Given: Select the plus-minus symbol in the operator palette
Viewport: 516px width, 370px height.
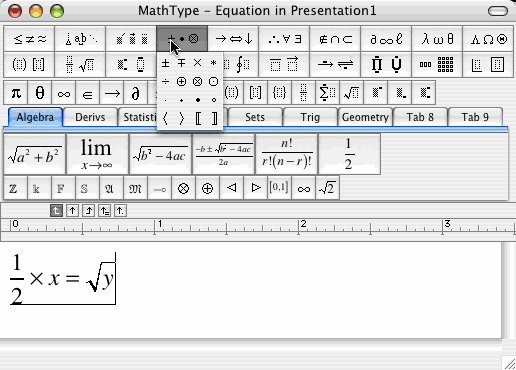Looking at the screenshot, I should pos(165,63).
